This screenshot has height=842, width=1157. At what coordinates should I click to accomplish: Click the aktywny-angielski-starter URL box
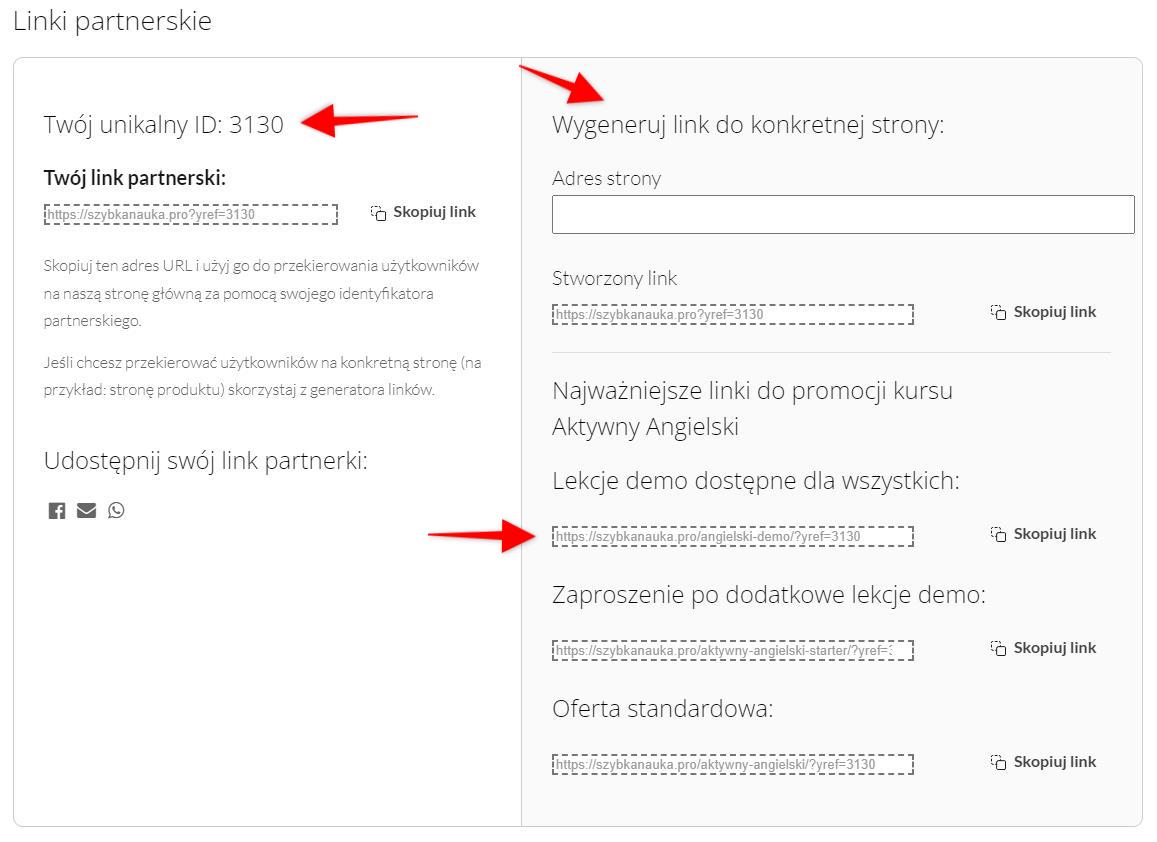[x=732, y=650]
